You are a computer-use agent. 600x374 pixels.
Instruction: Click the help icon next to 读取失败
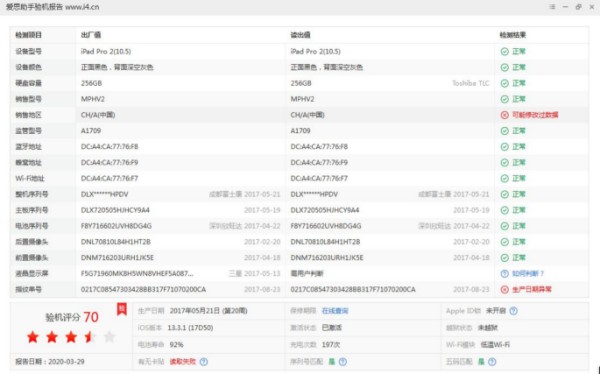(204, 362)
